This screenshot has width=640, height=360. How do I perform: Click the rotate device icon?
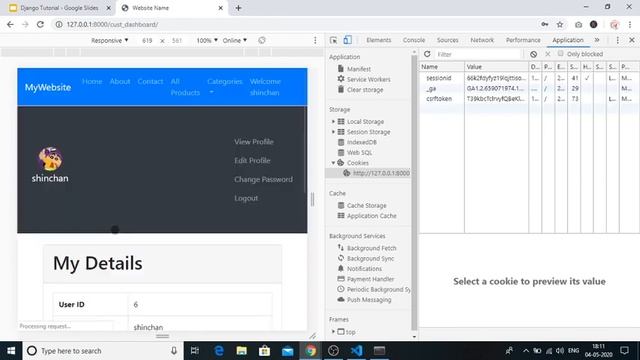(262, 40)
